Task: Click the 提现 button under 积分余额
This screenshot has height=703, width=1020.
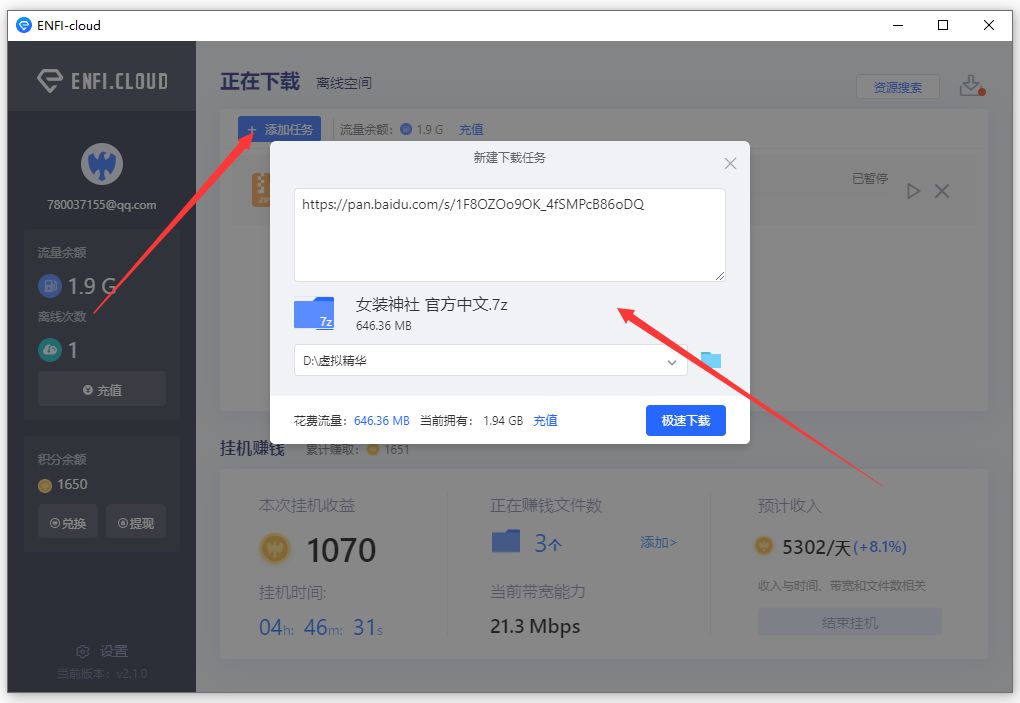Action: point(136,522)
